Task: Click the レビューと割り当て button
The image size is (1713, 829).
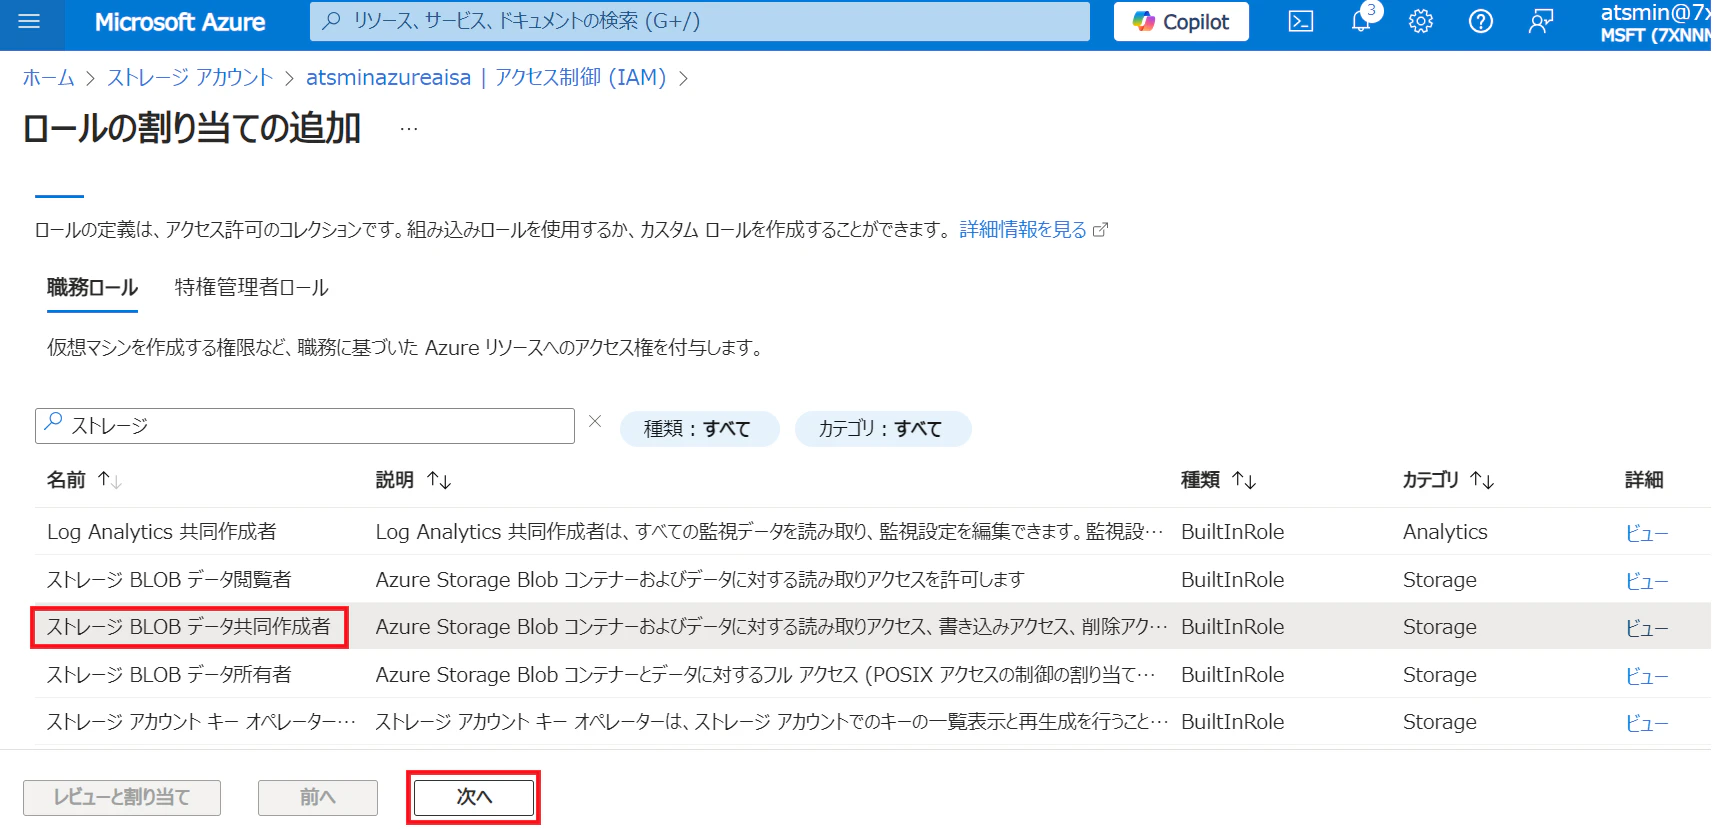Action: 122,797
